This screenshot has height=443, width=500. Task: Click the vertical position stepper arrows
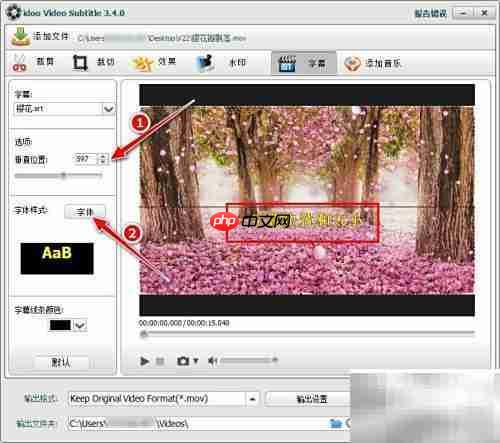[x=103, y=159]
